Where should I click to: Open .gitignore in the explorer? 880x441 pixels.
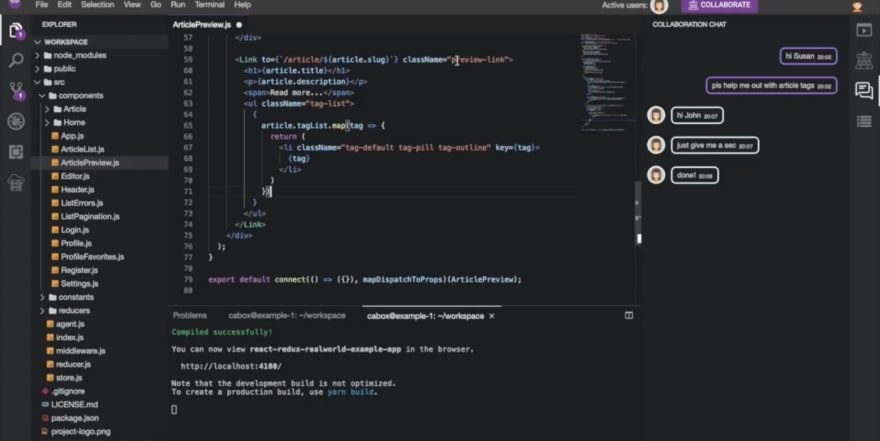pyautogui.click(x=68, y=391)
